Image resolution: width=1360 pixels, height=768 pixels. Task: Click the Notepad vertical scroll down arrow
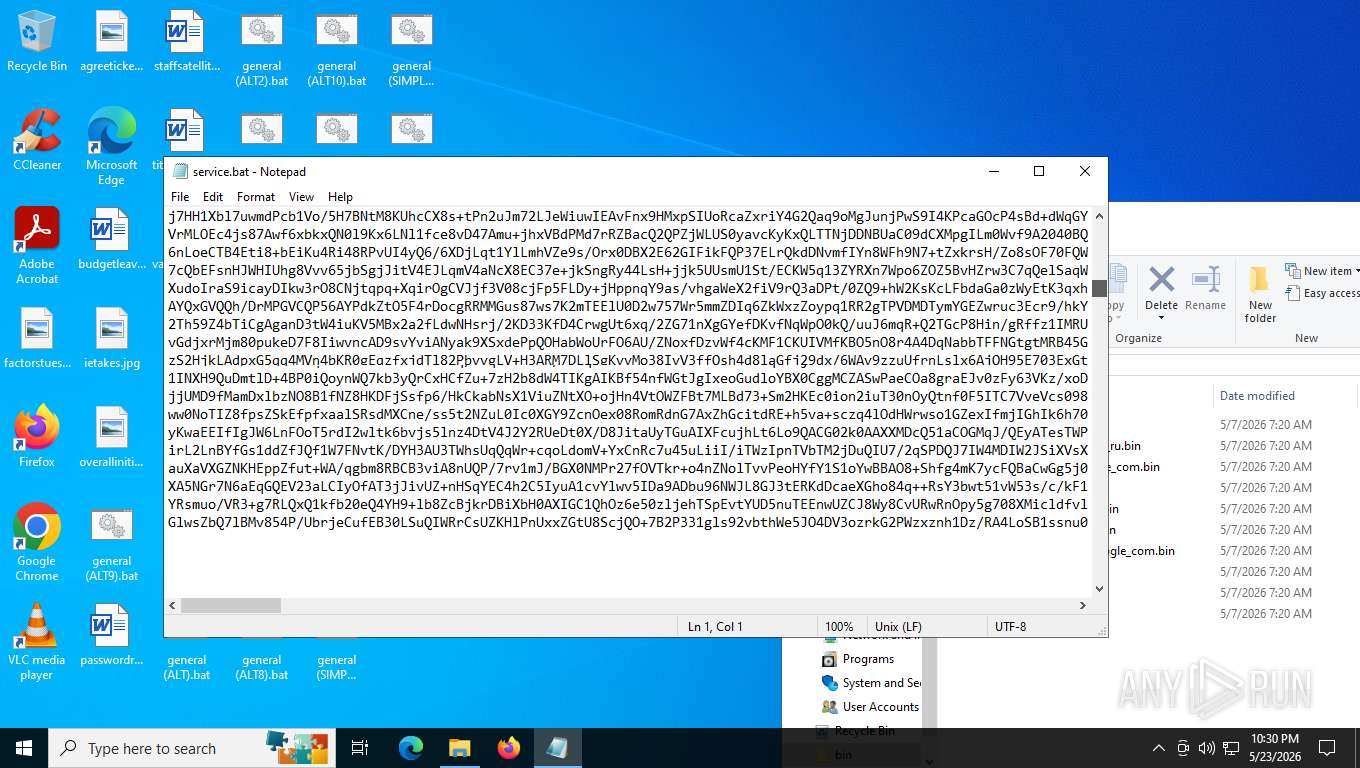1099,589
